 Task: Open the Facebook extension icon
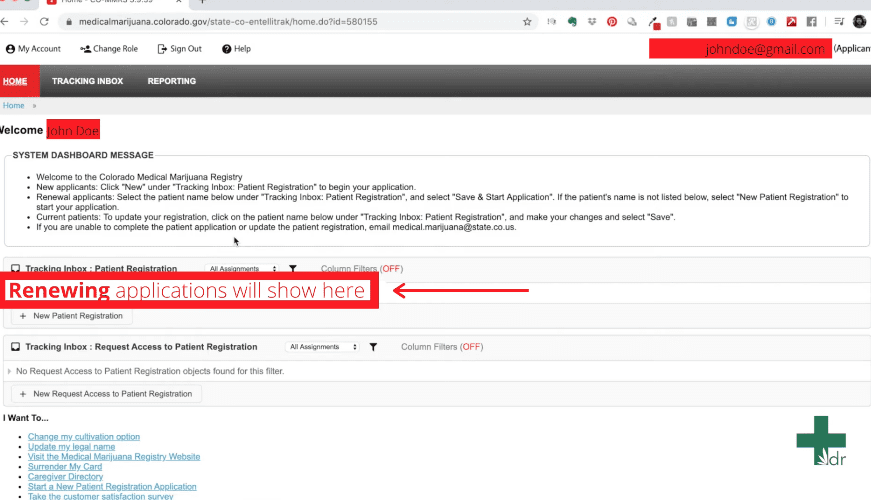point(812,22)
